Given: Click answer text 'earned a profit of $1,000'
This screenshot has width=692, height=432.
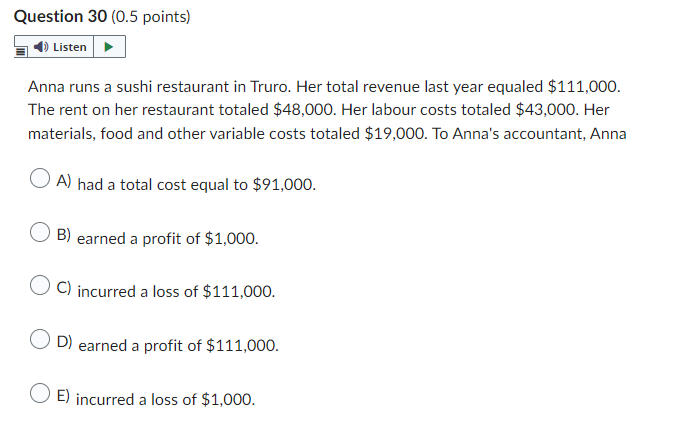Looking at the screenshot, I should pyautogui.click(x=167, y=238).
